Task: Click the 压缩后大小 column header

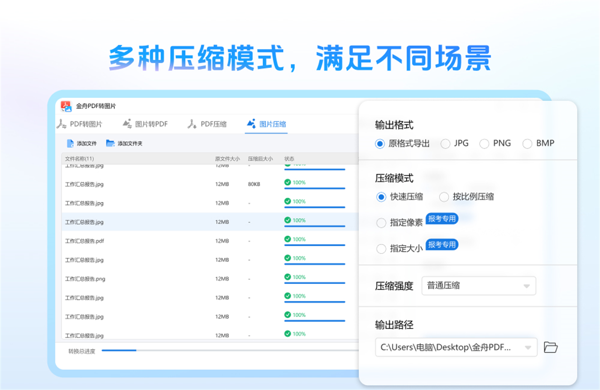Action: (x=260, y=158)
